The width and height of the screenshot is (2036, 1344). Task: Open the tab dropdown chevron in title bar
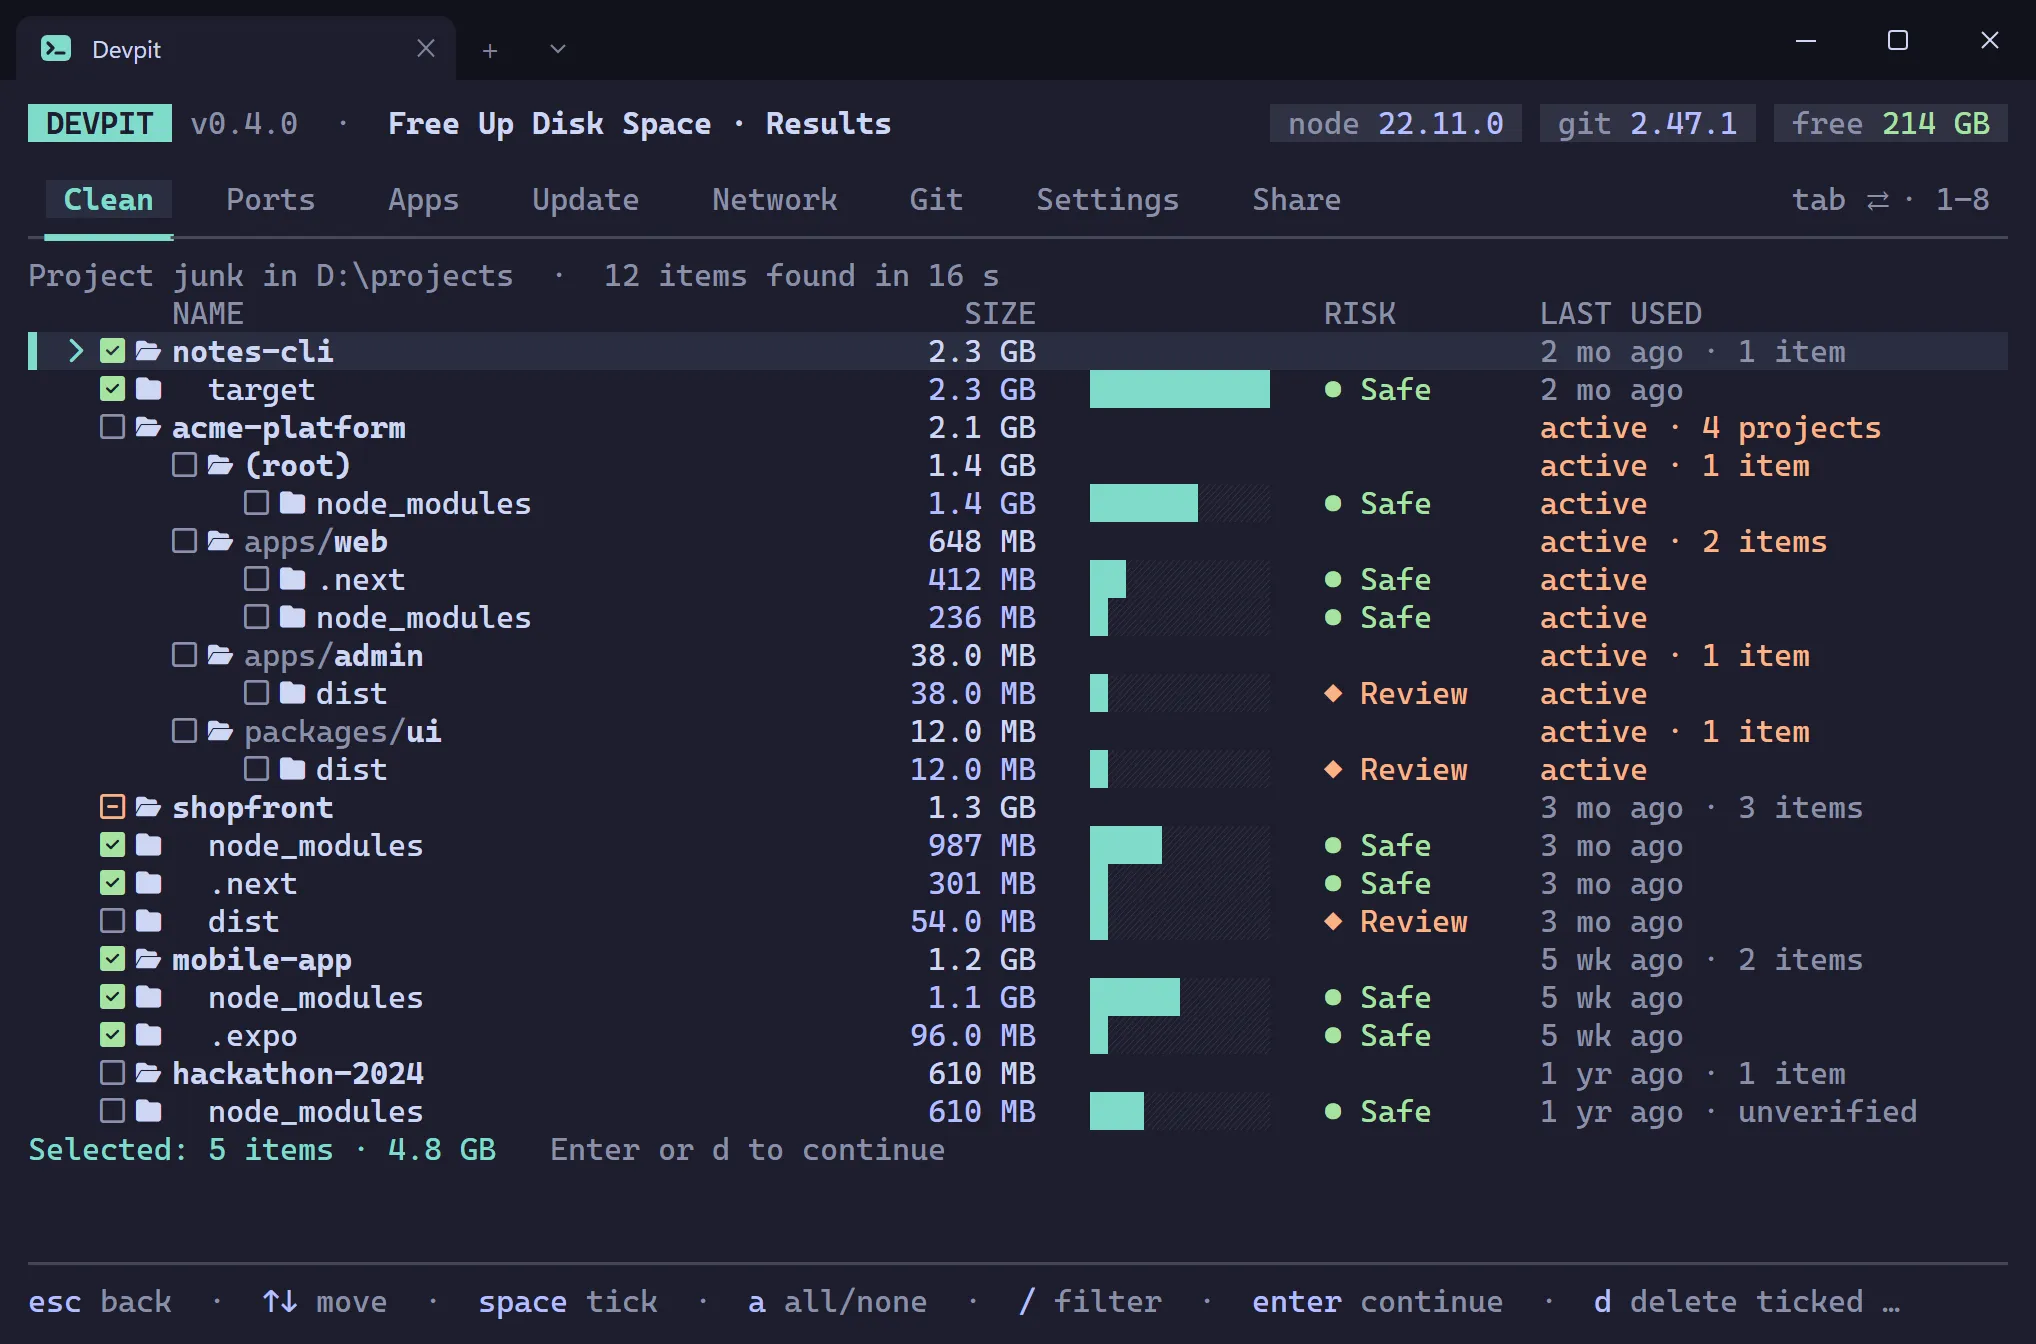[x=558, y=49]
